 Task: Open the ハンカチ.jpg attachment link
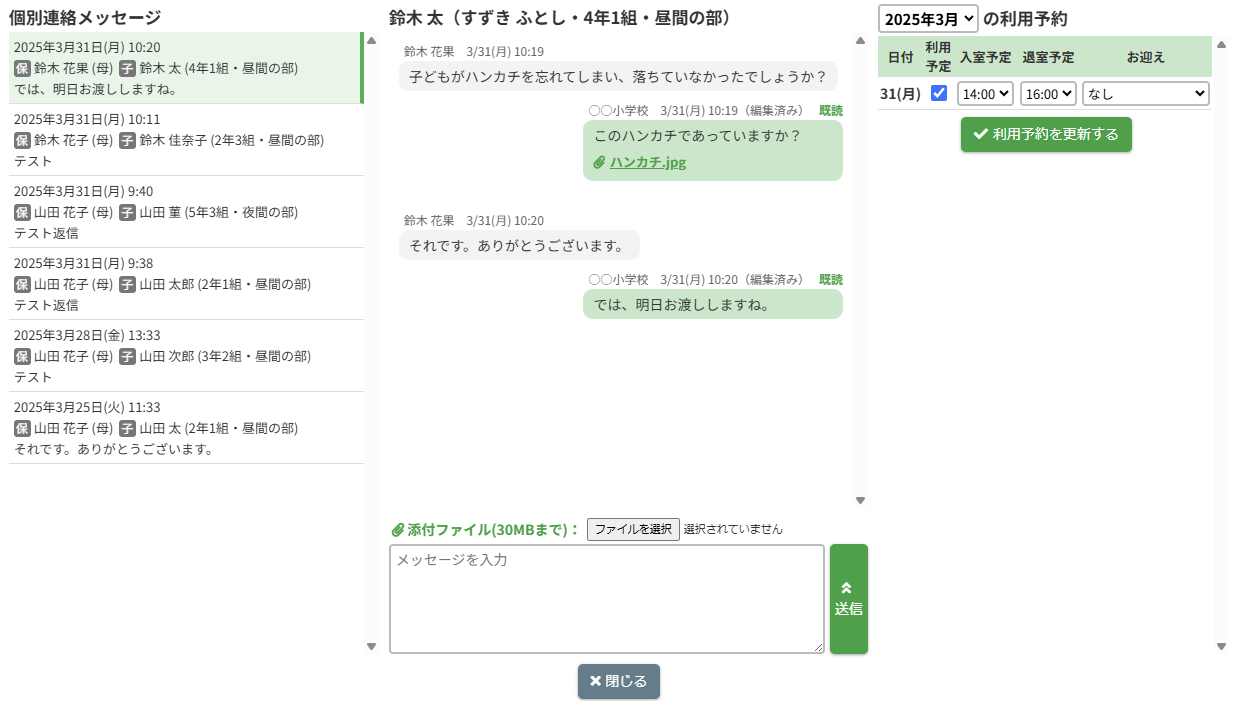(648, 163)
